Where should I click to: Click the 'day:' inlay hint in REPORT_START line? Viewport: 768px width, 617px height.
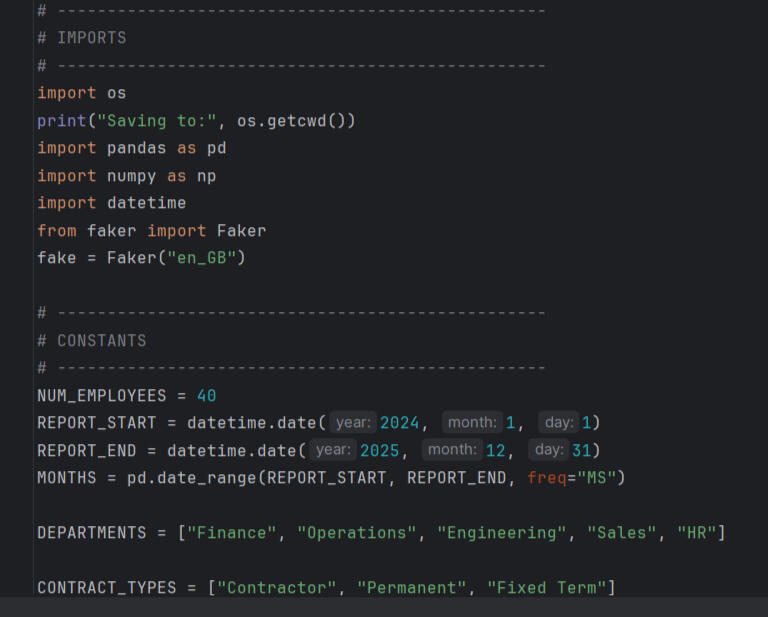[559, 423]
